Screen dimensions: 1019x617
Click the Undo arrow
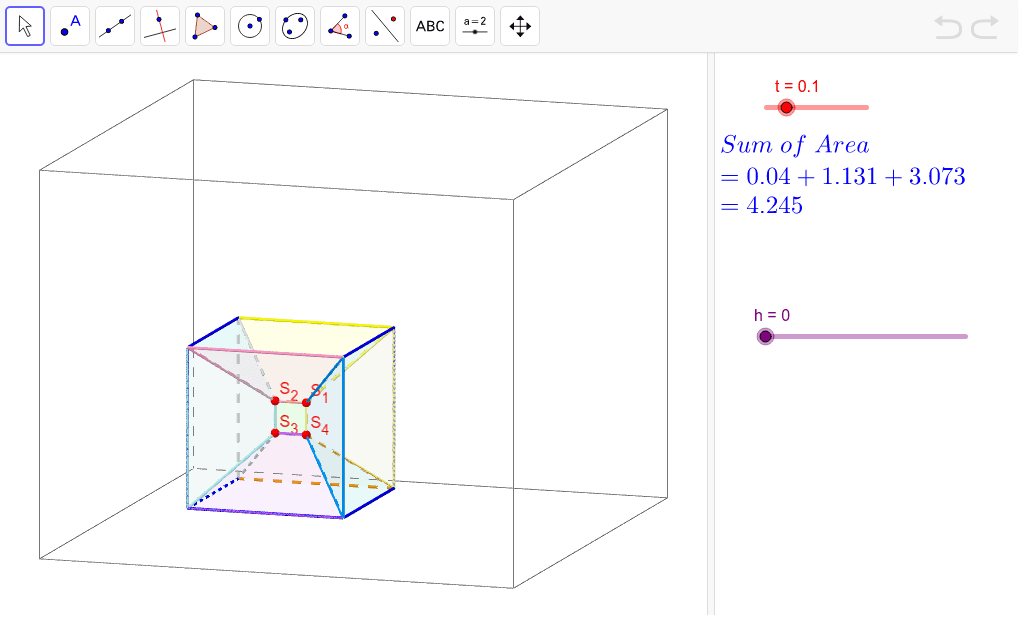948,29
